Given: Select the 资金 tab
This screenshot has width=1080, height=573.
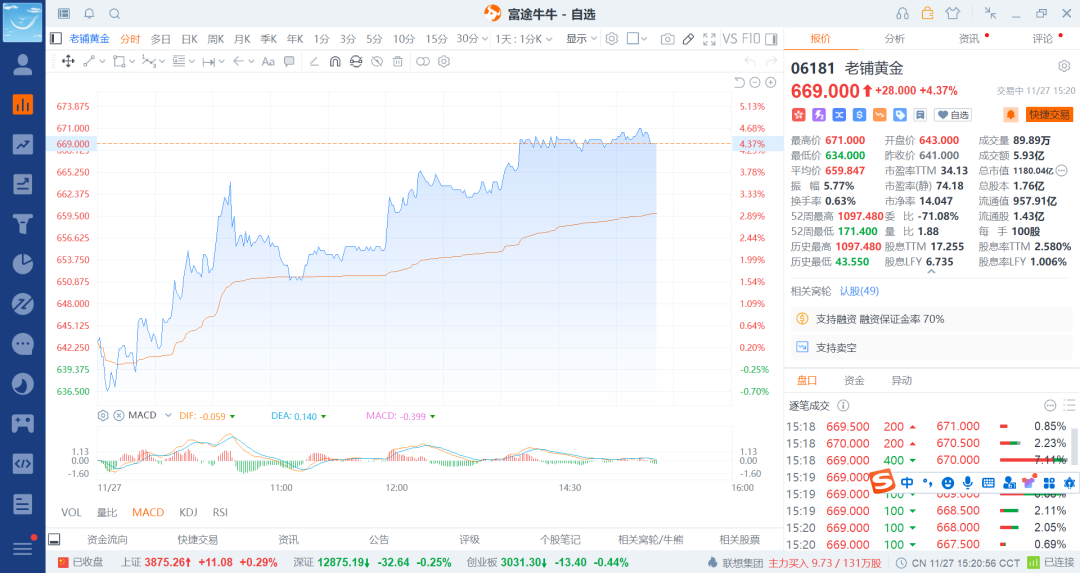Looking at the screenshot, I should pos(854,380).
